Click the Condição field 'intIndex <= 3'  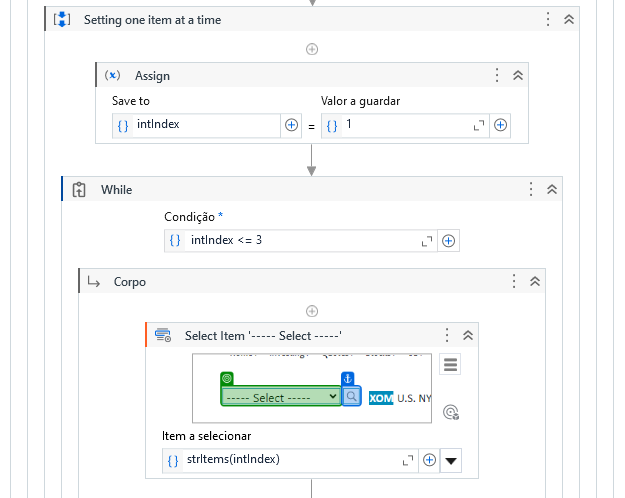click(x=301, y=240)
